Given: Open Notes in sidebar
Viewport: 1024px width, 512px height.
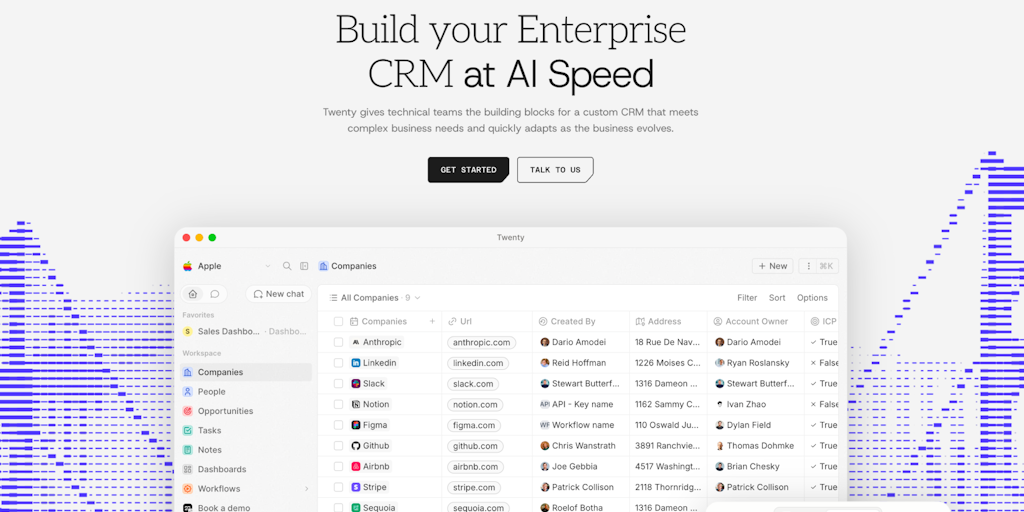Looking at the screenshot, I should pyautogui.click(x=246, y=450).
